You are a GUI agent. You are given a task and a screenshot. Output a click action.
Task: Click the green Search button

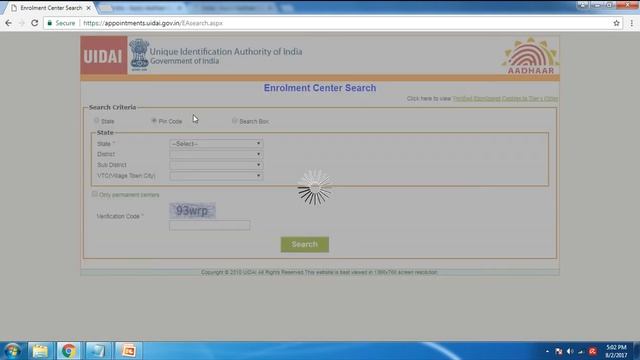pos(304,244)
